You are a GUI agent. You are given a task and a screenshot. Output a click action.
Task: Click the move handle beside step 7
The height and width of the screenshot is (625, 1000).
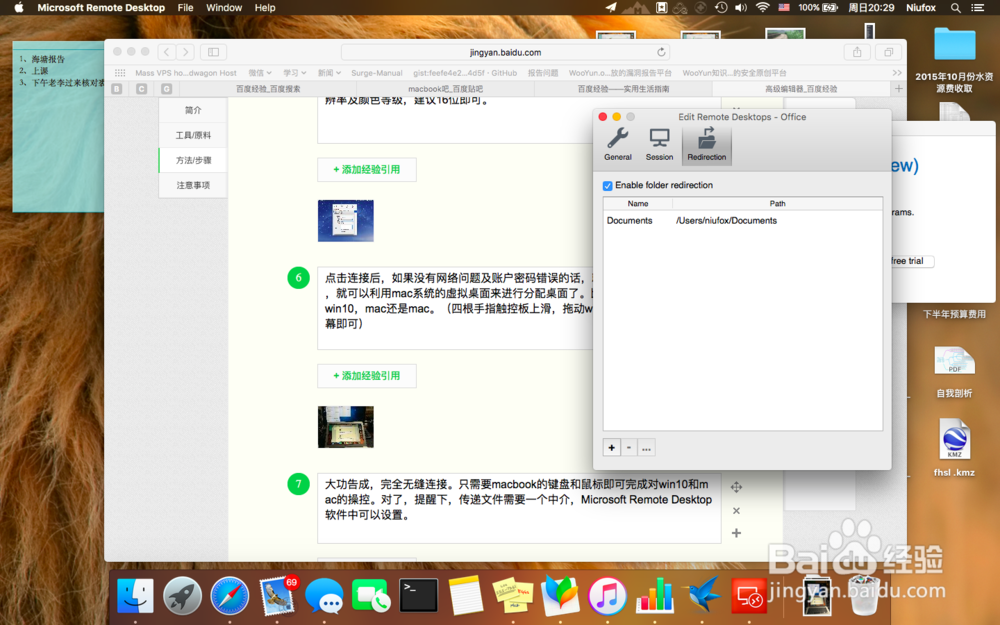tap(736, 487)
